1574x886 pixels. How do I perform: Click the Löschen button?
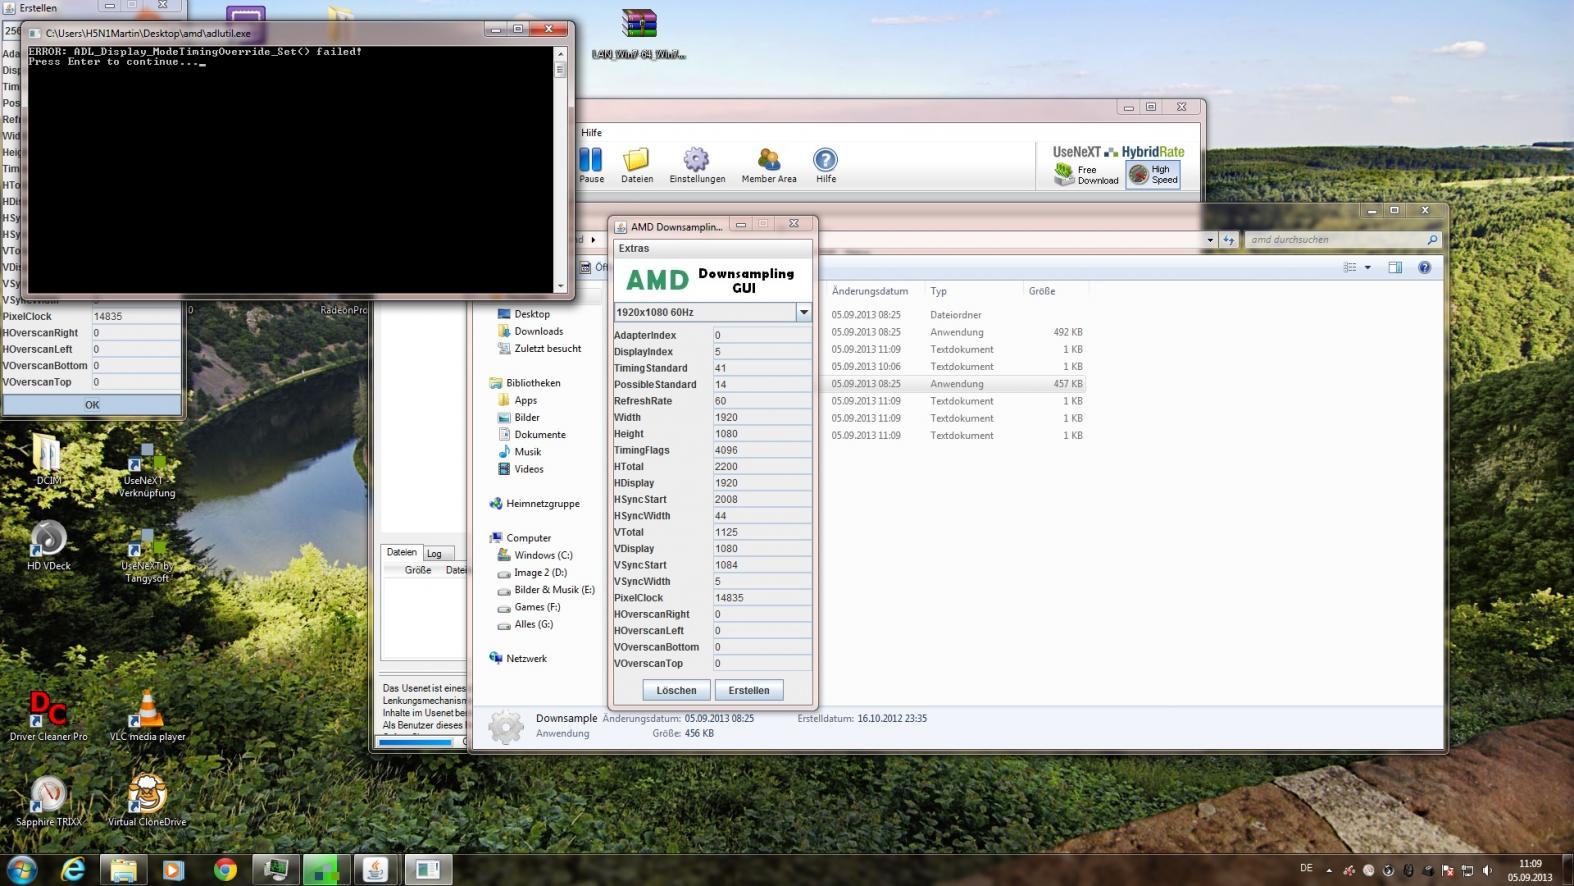point(676,690)
